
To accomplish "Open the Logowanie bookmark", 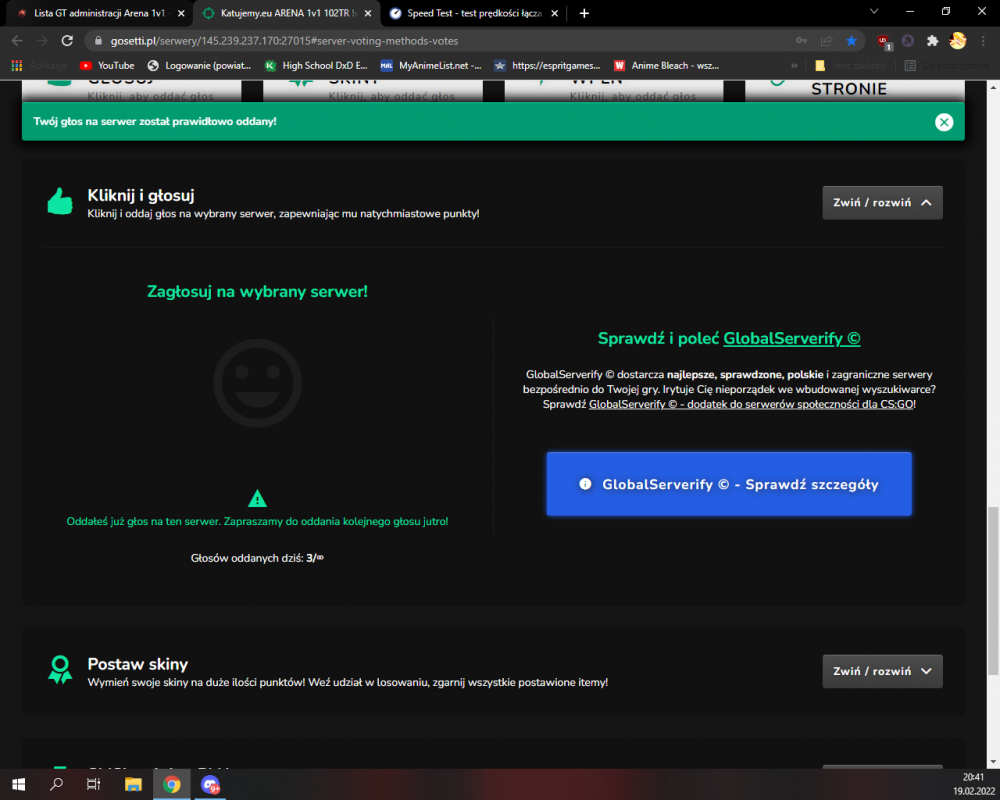I will (x=199, y=66).
